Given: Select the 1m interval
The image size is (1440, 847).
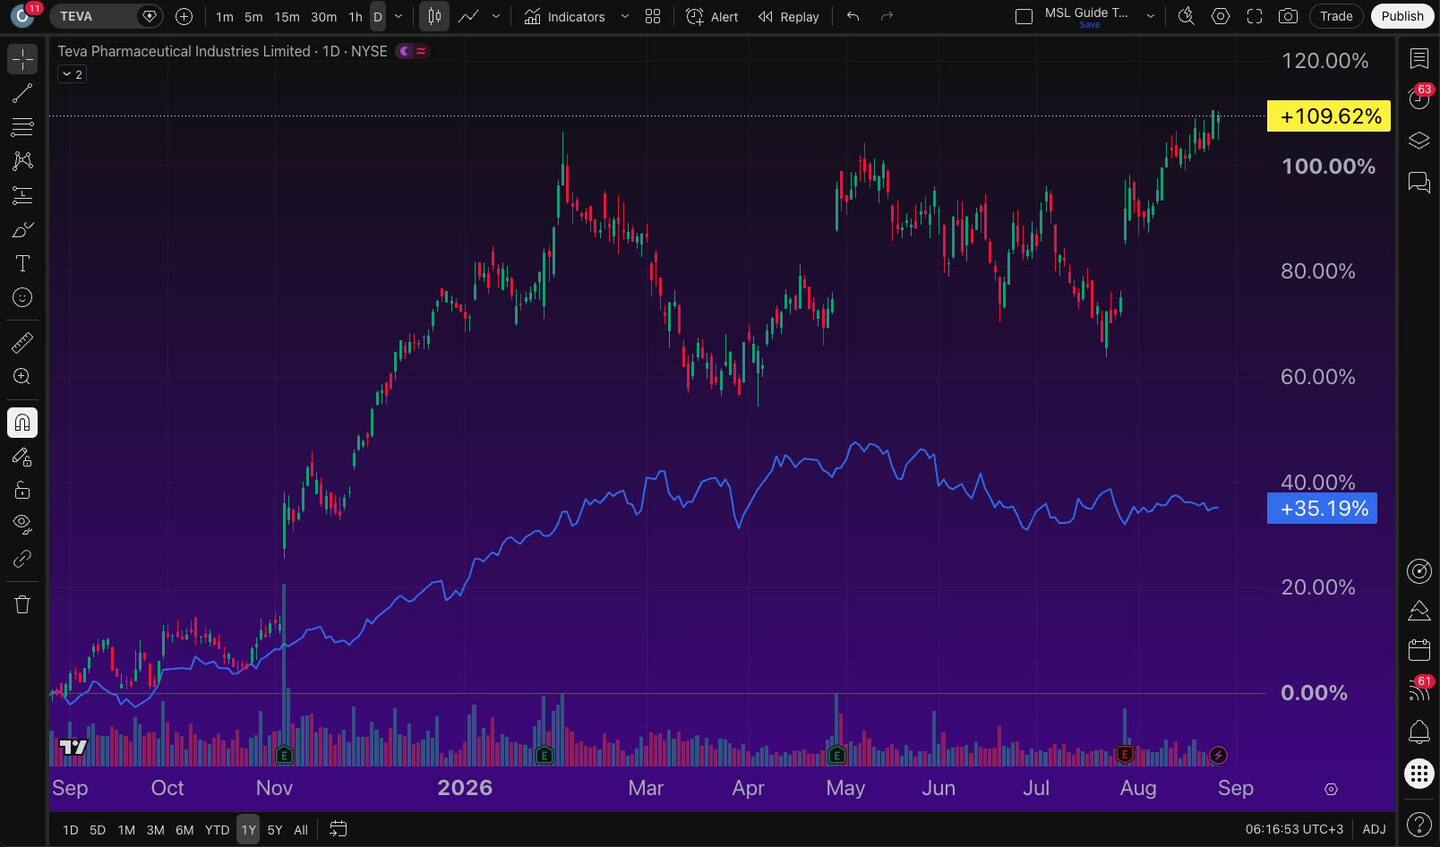Looking at the screenshot, I should point(225,16).
